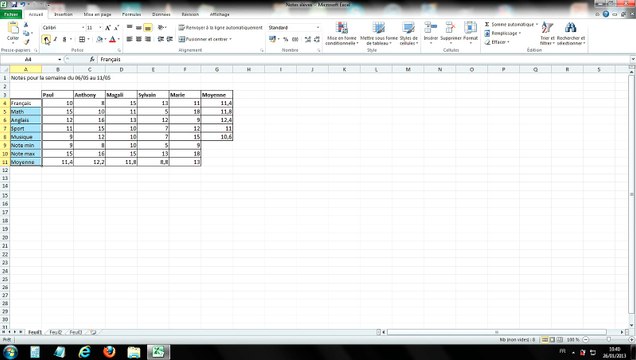Screen dimensions: 636x360
Task: Switch to the Mise en page tab
Action: click(97, 14)
